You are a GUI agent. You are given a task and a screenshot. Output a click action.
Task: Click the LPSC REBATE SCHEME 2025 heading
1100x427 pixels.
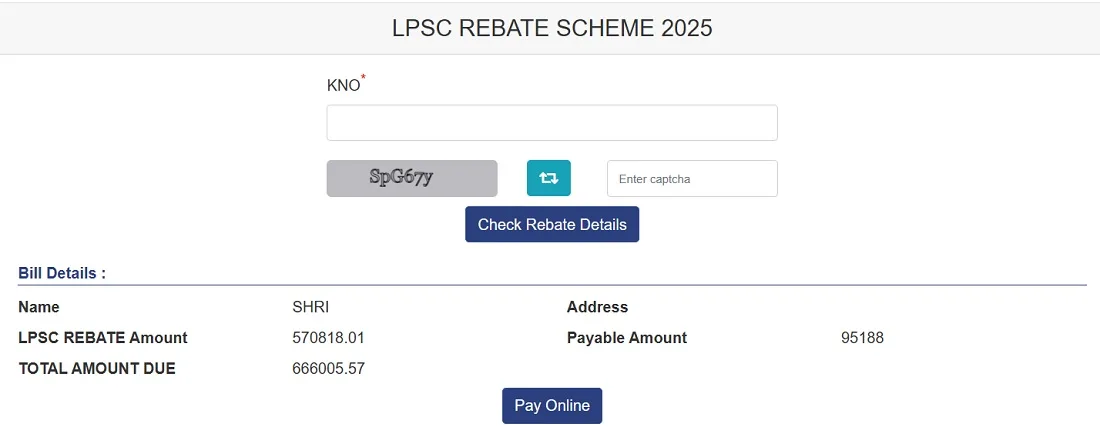(x=552, y=28)
